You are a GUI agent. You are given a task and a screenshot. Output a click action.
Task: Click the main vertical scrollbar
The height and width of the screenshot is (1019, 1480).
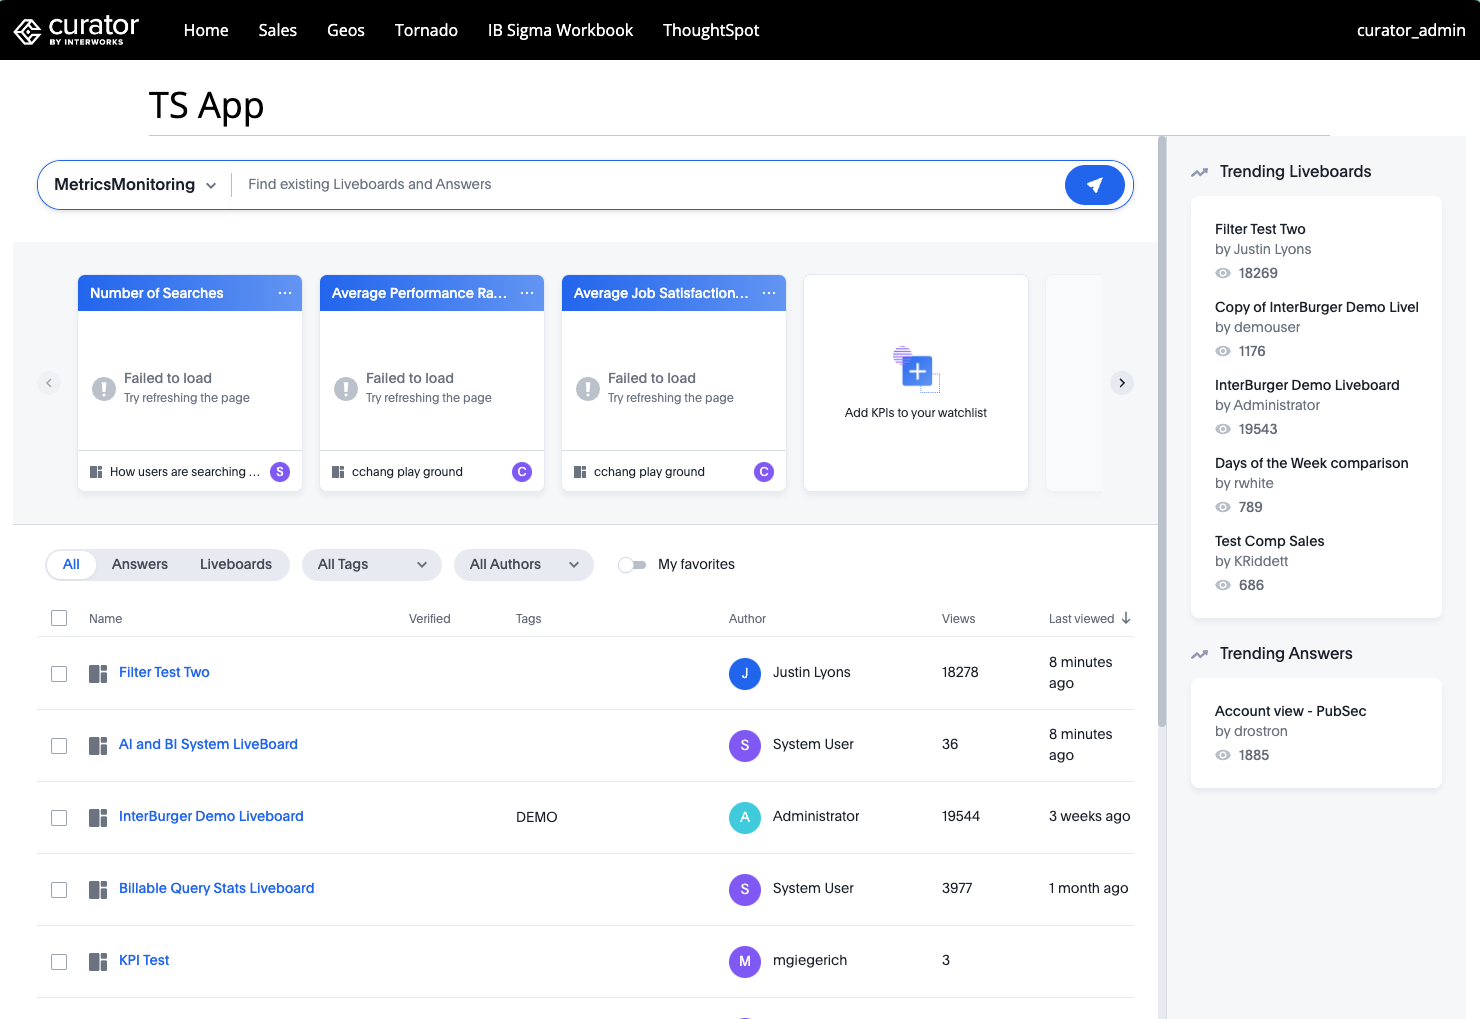(1161, 430)
